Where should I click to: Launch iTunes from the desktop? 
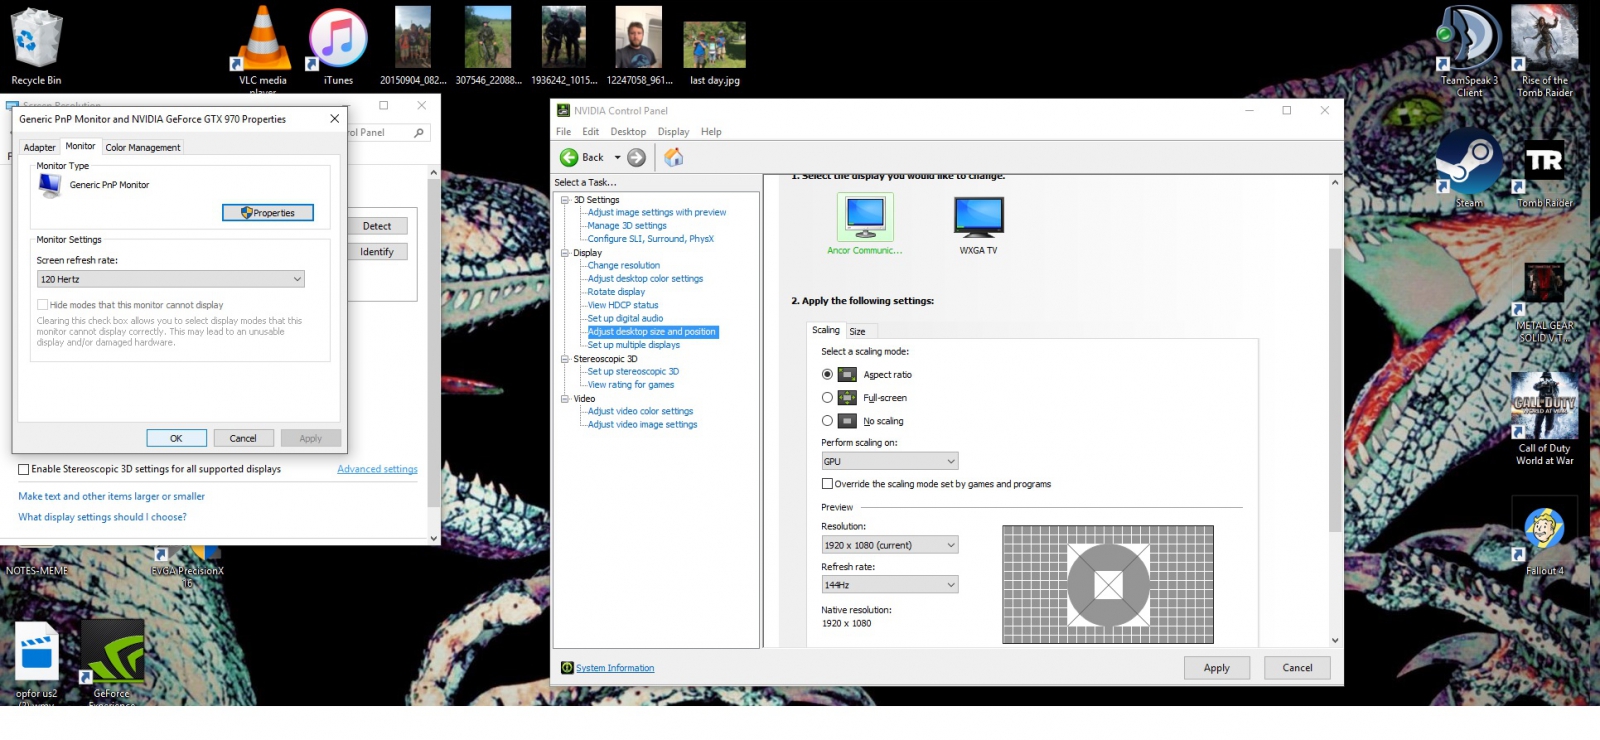click(x=338, y=42)
